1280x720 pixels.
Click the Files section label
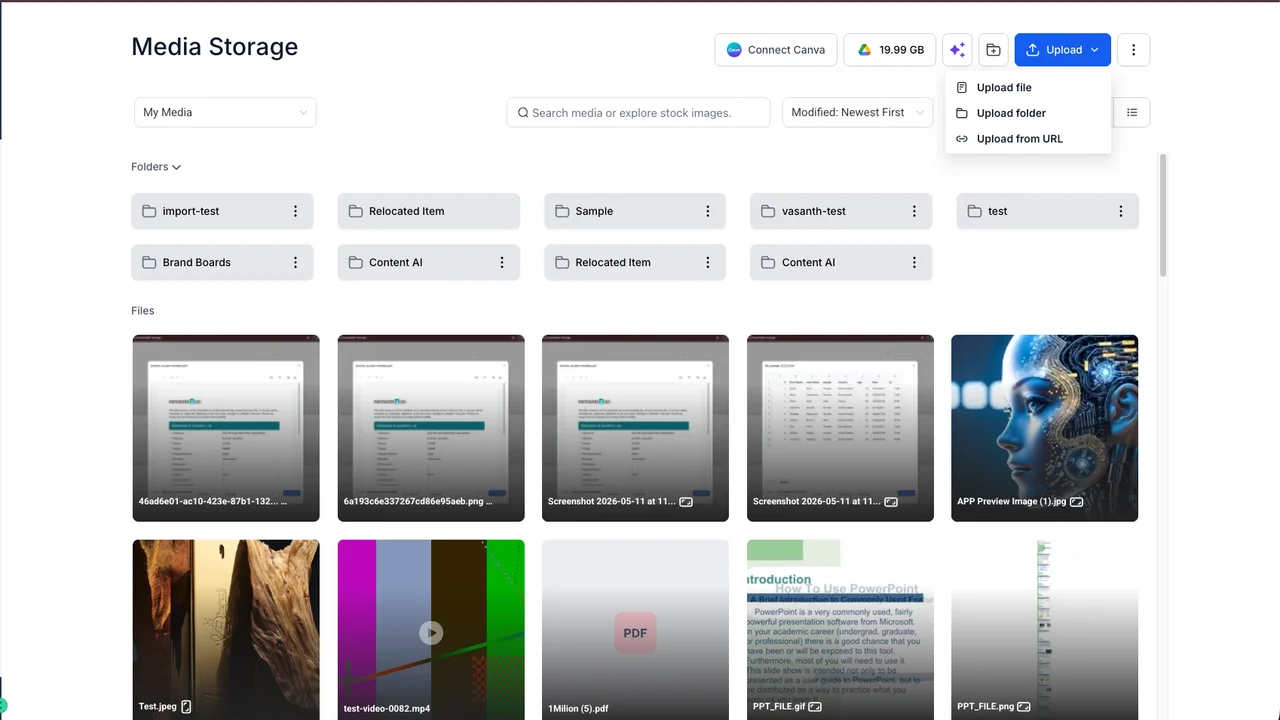(x=143, y=311)
